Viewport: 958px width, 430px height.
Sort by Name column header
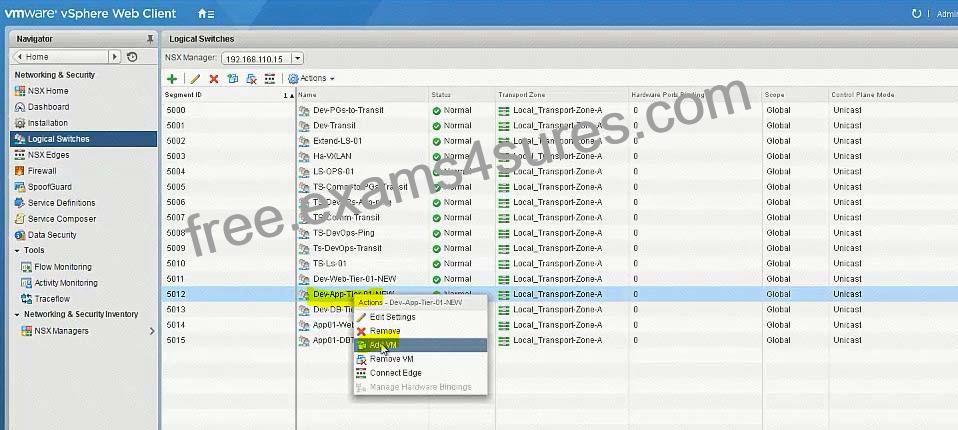pyautogui.click(x=363, y=95)
